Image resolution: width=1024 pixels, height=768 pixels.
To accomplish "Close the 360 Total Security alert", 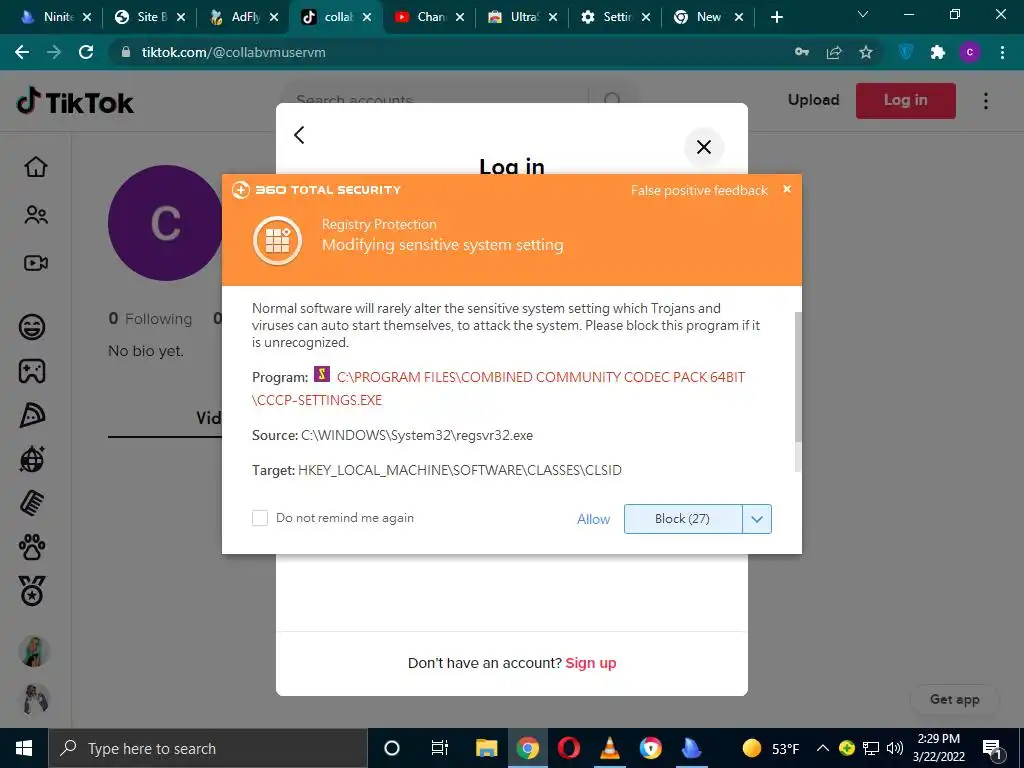I will [787, 189].
